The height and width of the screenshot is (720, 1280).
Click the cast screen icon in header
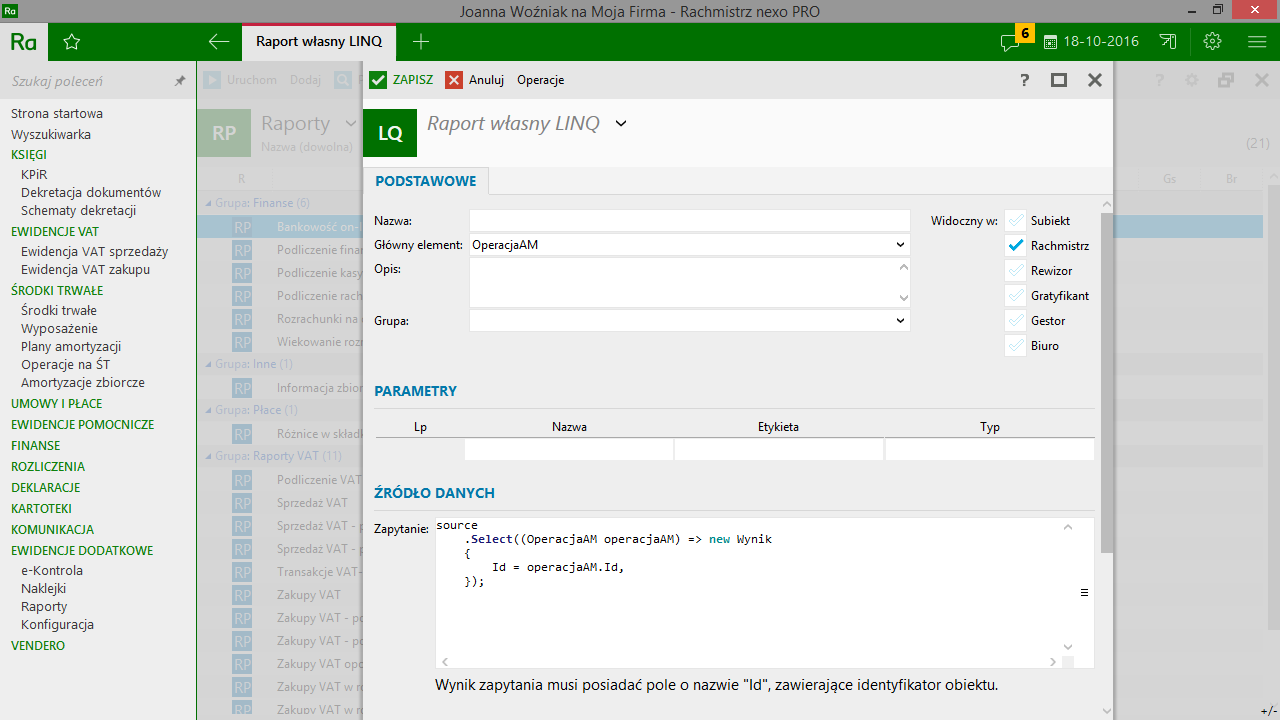[1168, 42]
